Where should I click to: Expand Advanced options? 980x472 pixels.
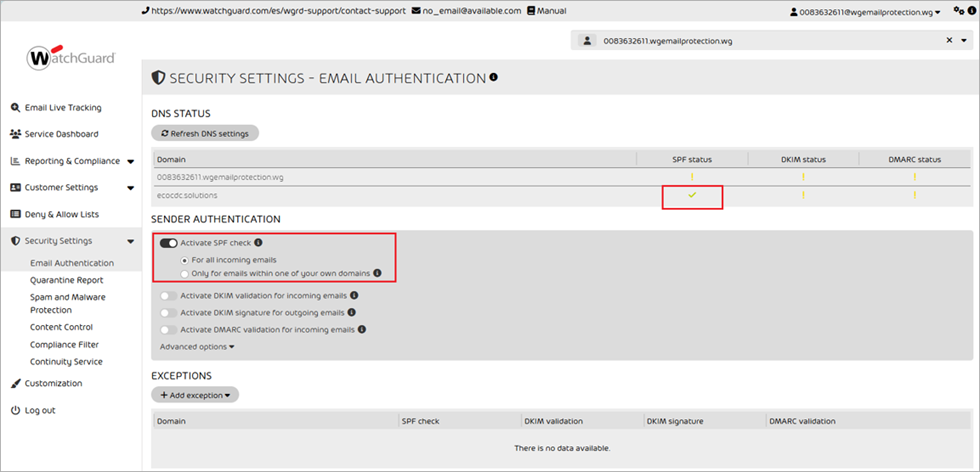[198, 346]
